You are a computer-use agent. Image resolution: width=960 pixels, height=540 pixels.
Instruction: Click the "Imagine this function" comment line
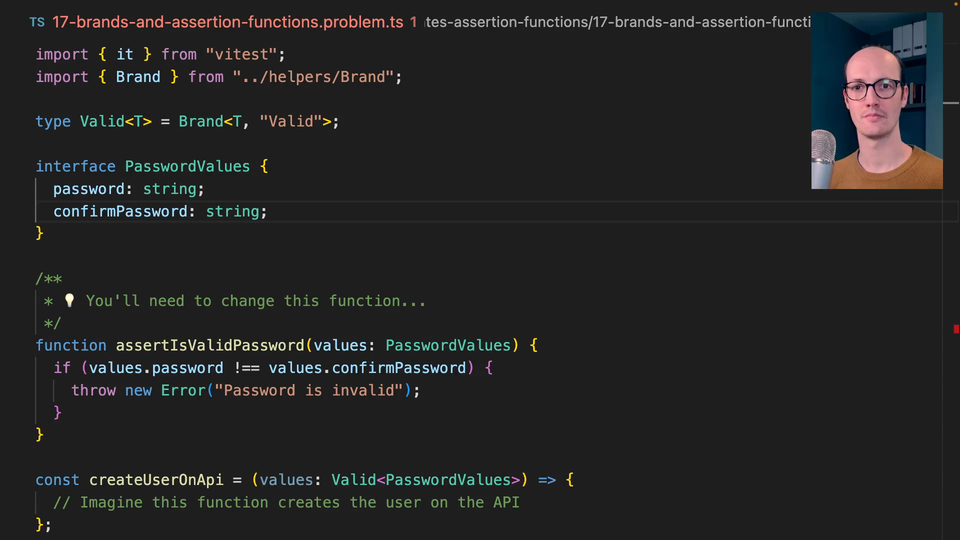pos(286,502)
